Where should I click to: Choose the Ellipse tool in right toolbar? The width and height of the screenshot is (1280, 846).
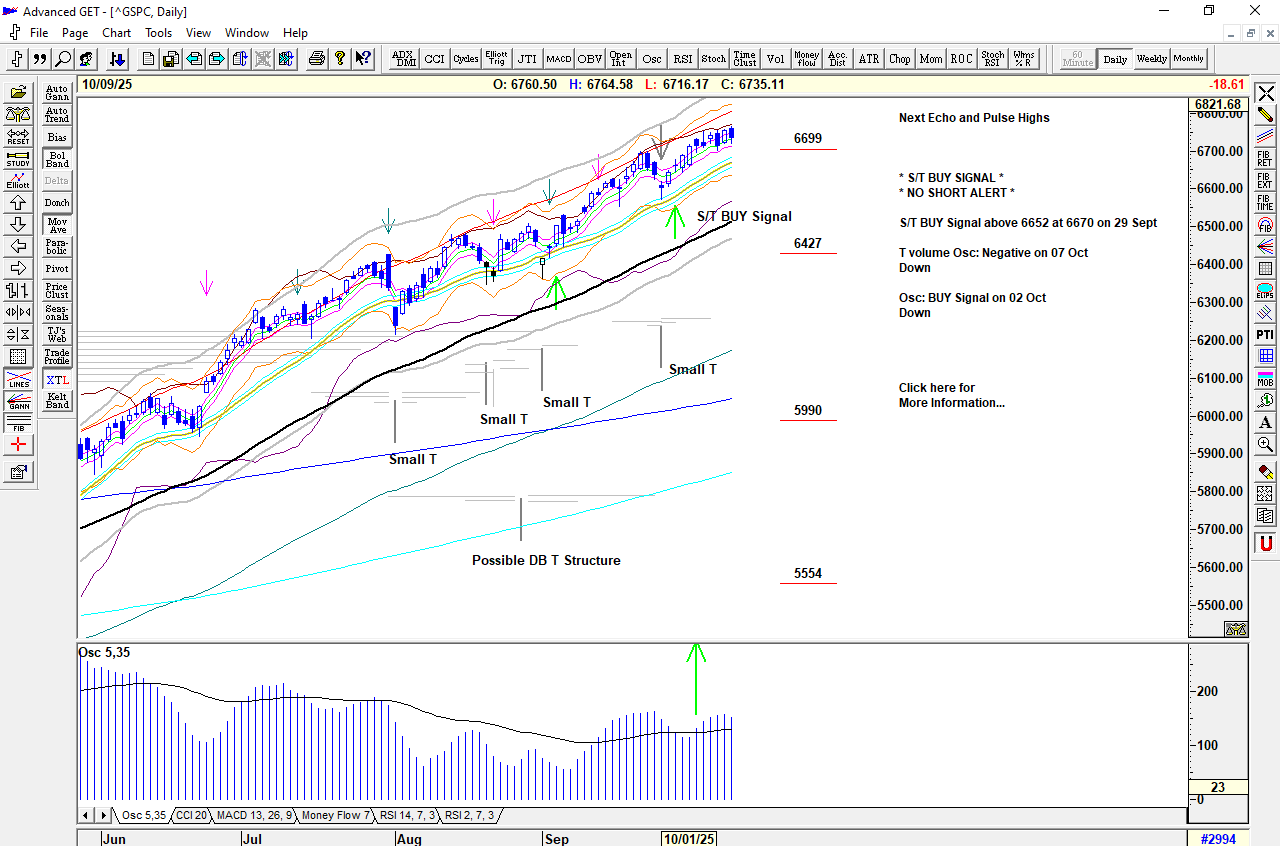1265,291
